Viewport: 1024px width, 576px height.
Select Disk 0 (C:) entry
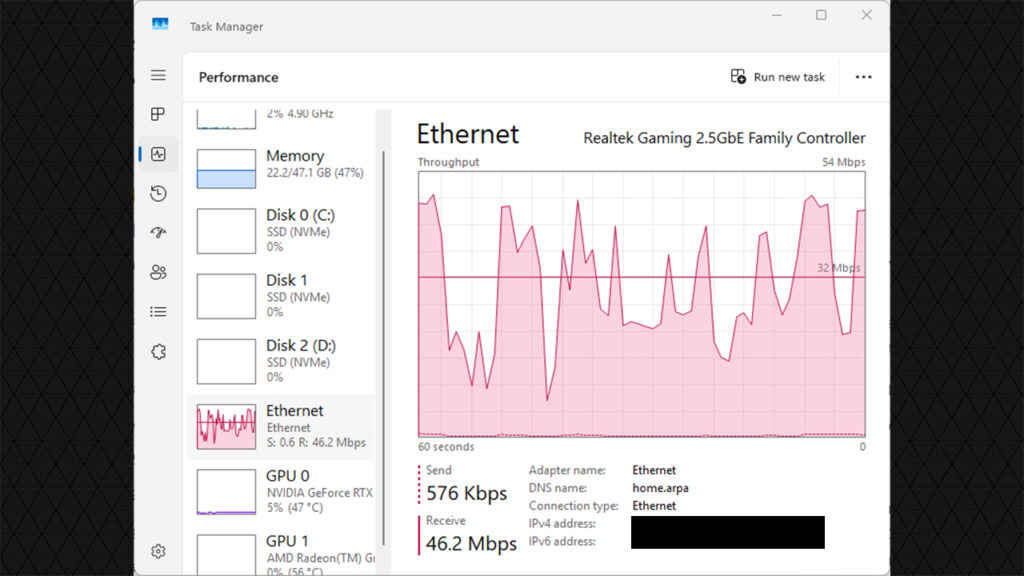280,230
